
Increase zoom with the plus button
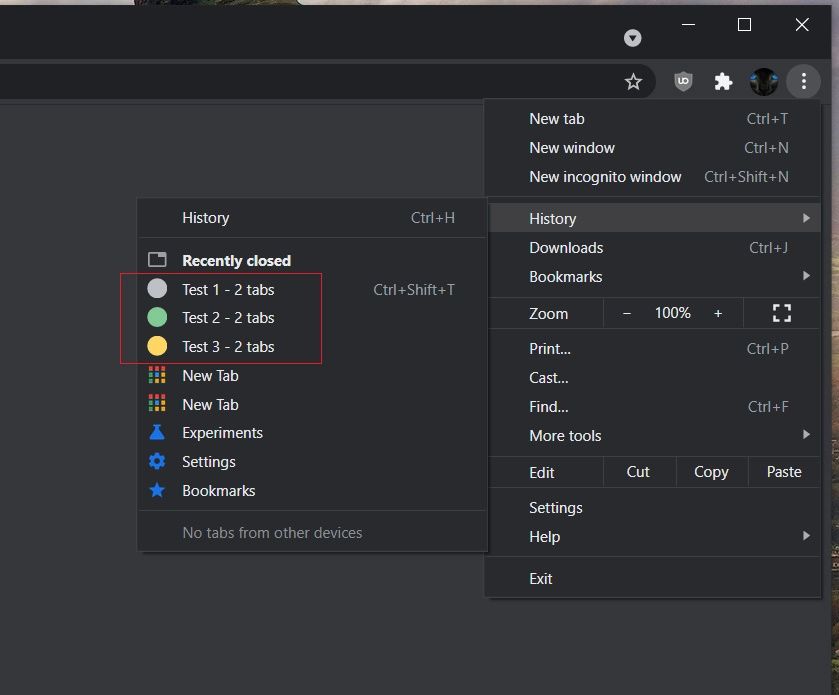point(718,313)
